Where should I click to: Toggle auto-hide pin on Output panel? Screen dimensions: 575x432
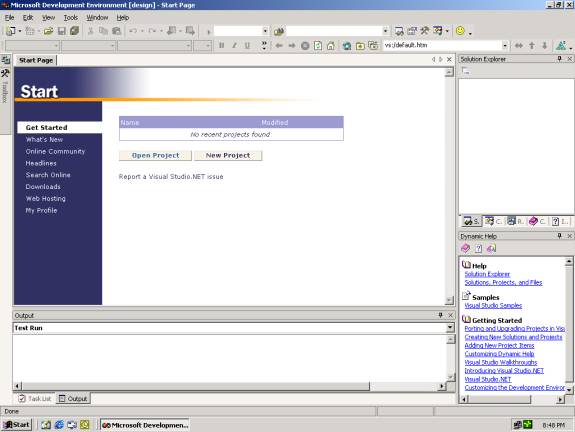[440, 315]
